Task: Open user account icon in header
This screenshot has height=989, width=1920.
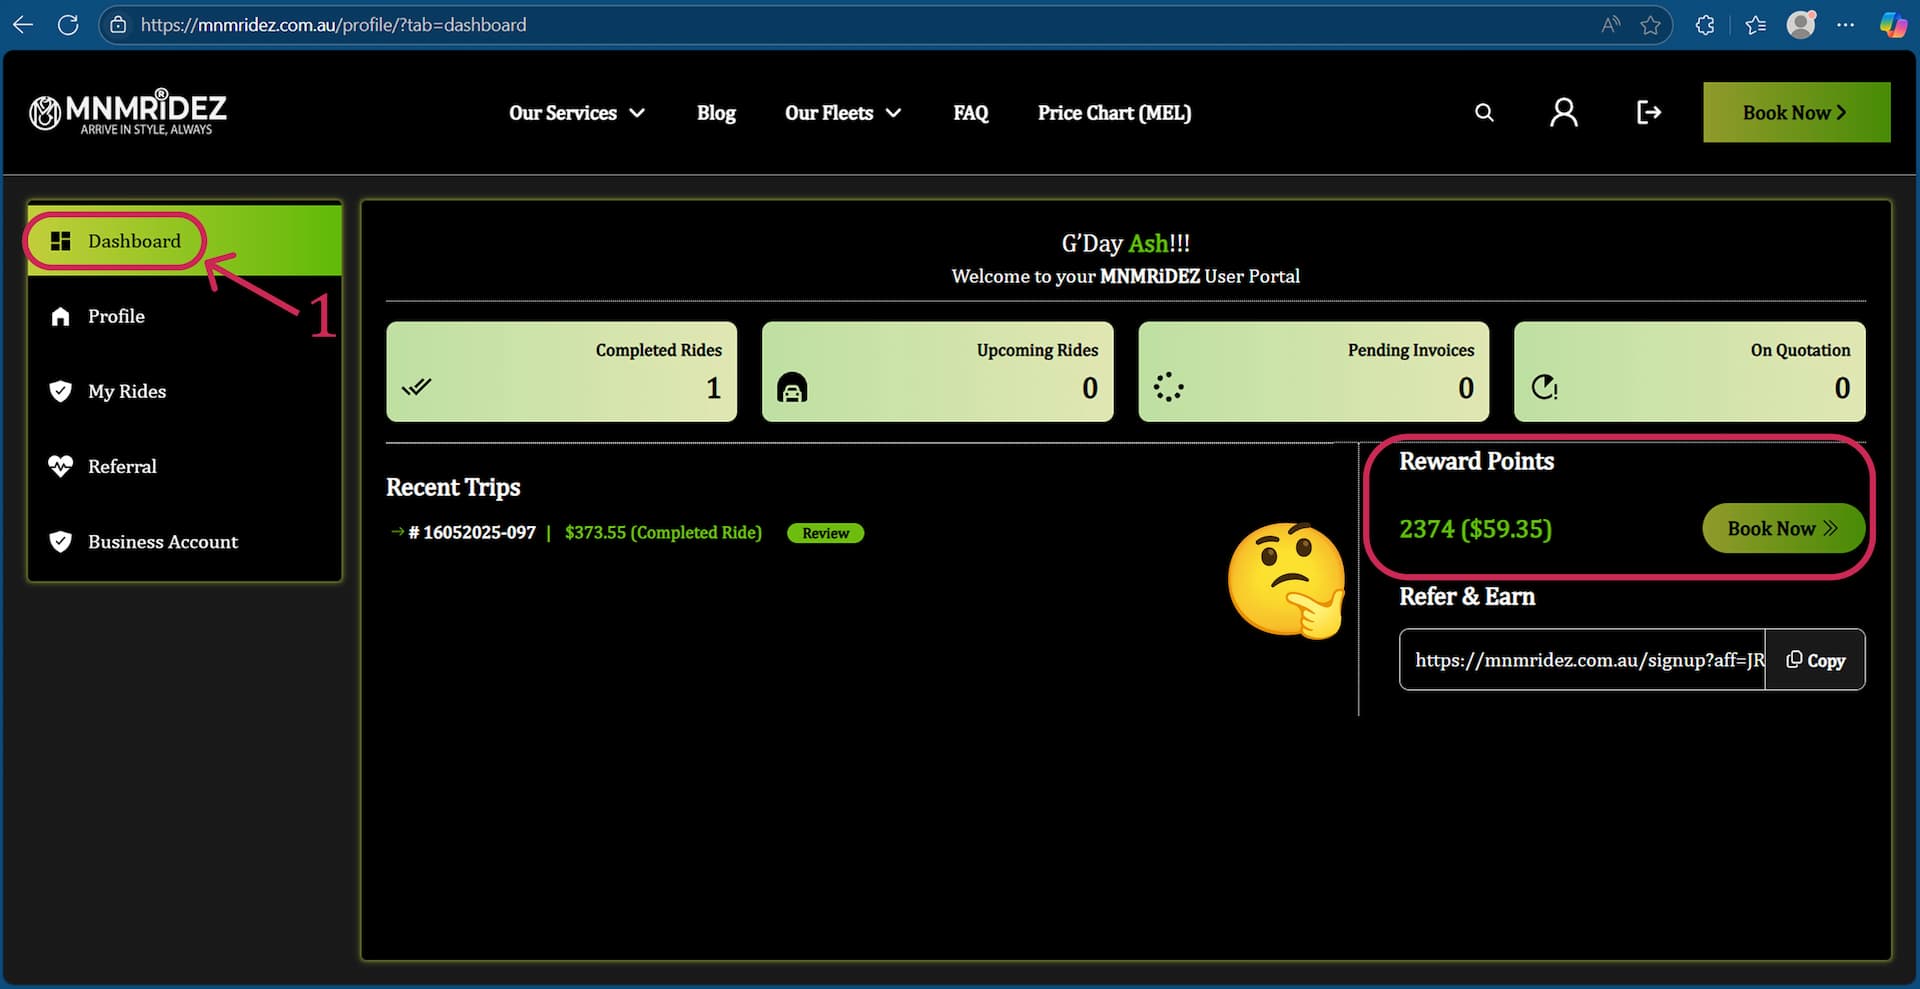Action: pos(1564,113)
